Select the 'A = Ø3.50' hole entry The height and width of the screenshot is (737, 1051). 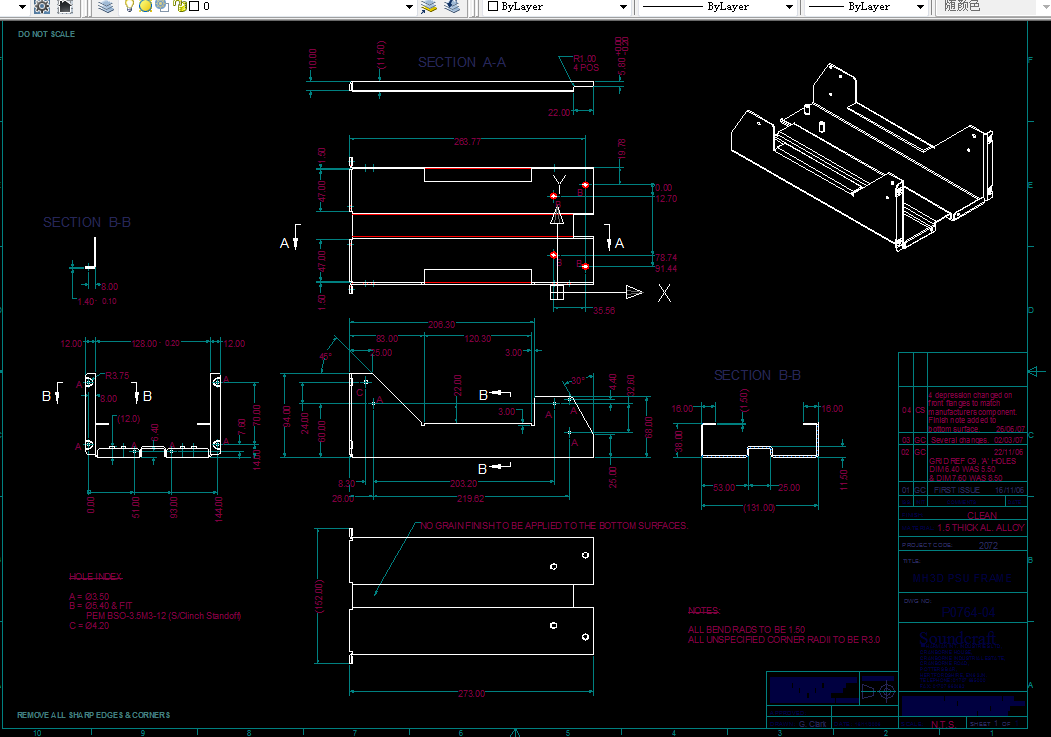[x=89, y=596]
